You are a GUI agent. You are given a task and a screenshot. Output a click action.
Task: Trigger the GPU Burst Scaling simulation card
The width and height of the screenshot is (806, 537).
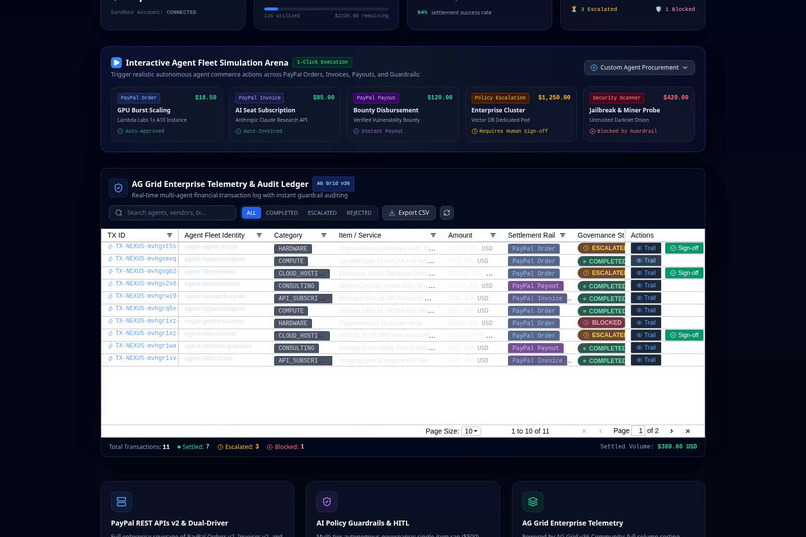(x=167, y=114)
